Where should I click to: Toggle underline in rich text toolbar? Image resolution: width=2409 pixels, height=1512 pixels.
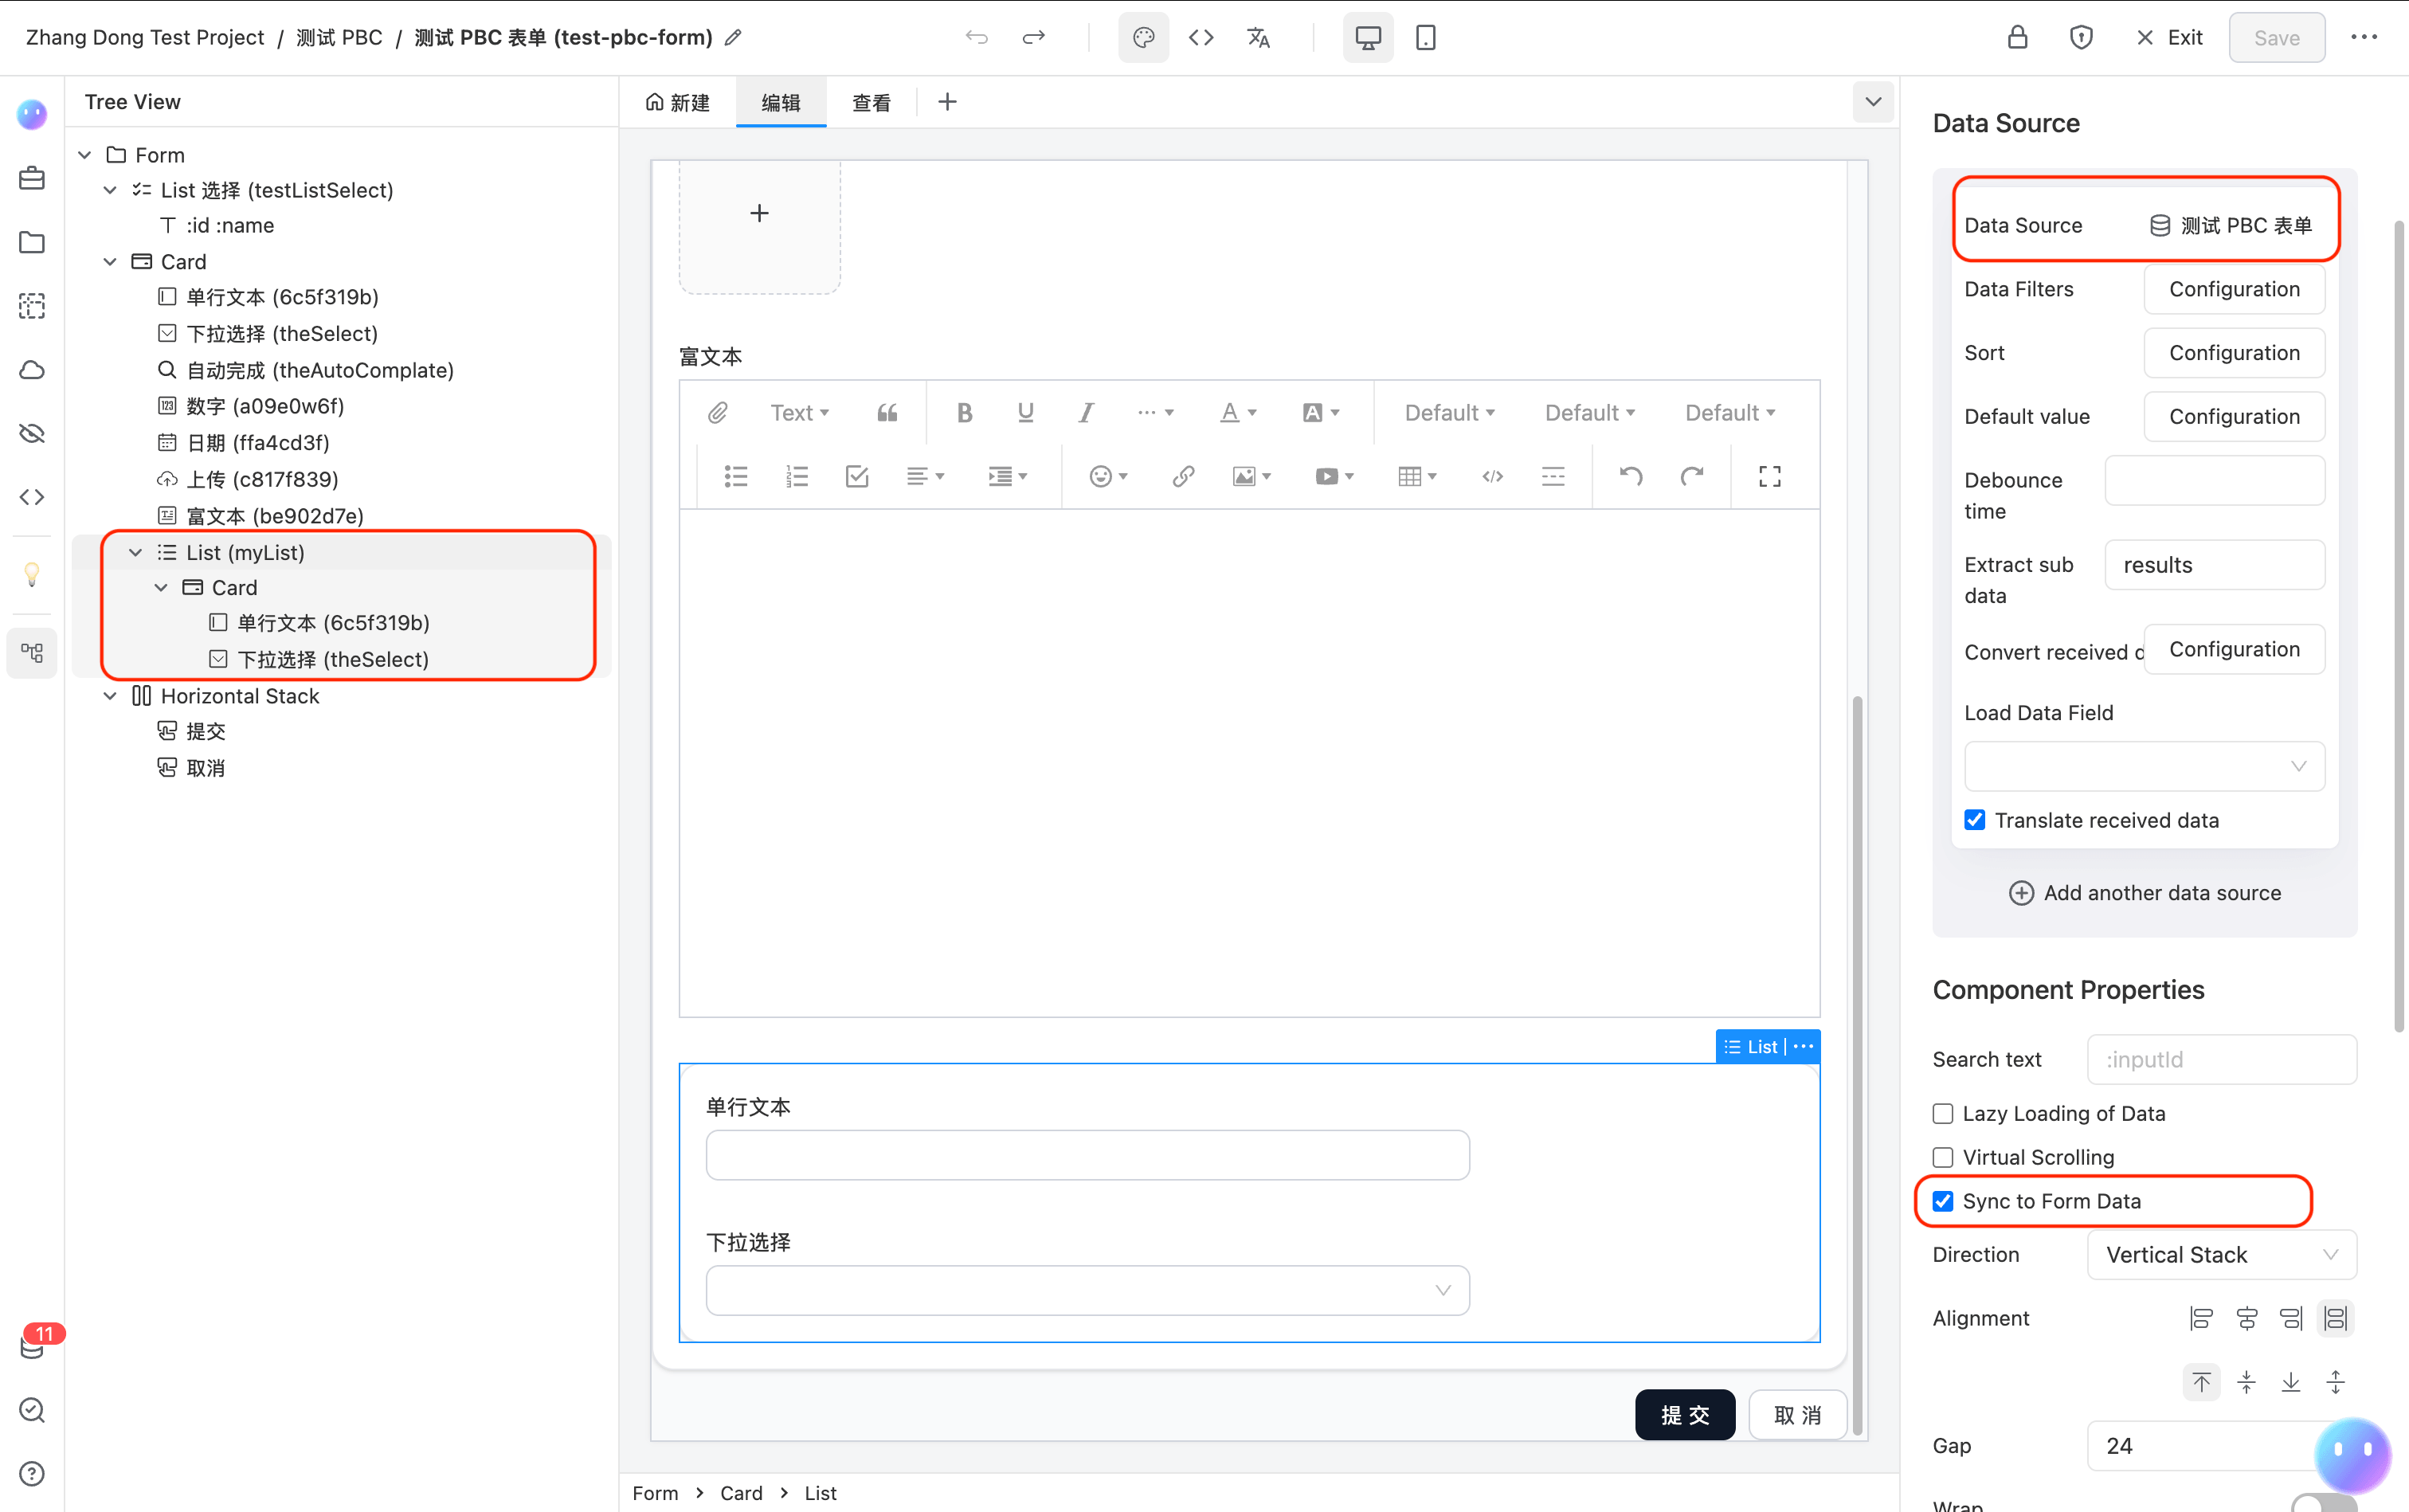coord(1025,413)
